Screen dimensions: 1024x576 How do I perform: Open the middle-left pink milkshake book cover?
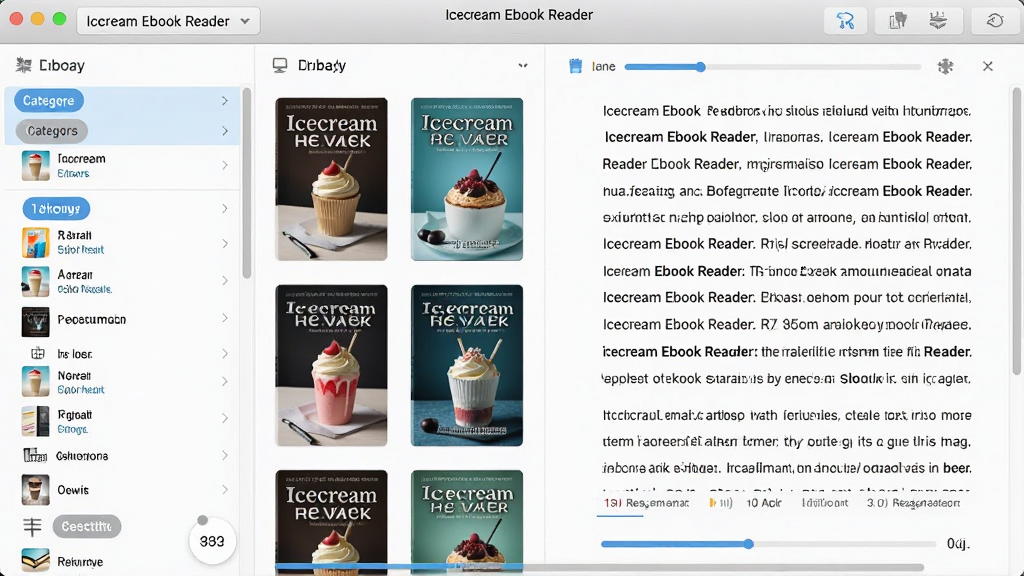(x=331, y=365)
